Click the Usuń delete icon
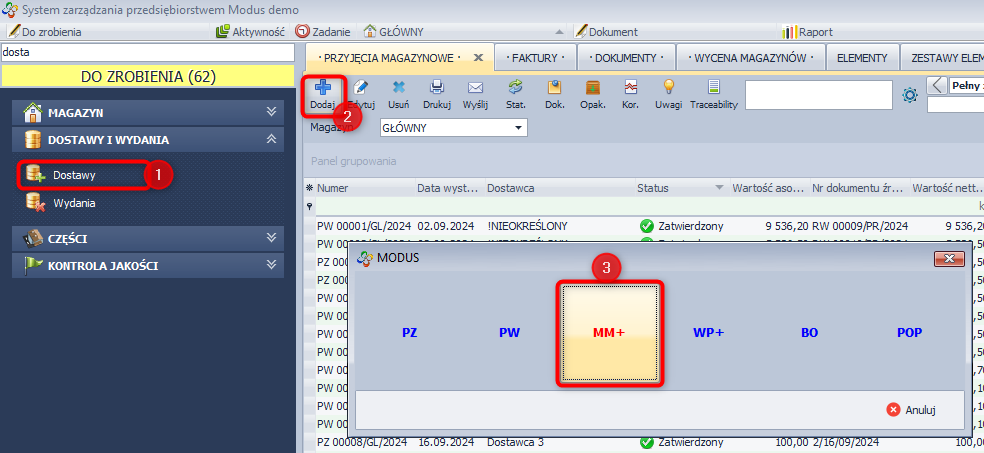The height and width of the screenshot is (453, 984). [x=398, y=89]
